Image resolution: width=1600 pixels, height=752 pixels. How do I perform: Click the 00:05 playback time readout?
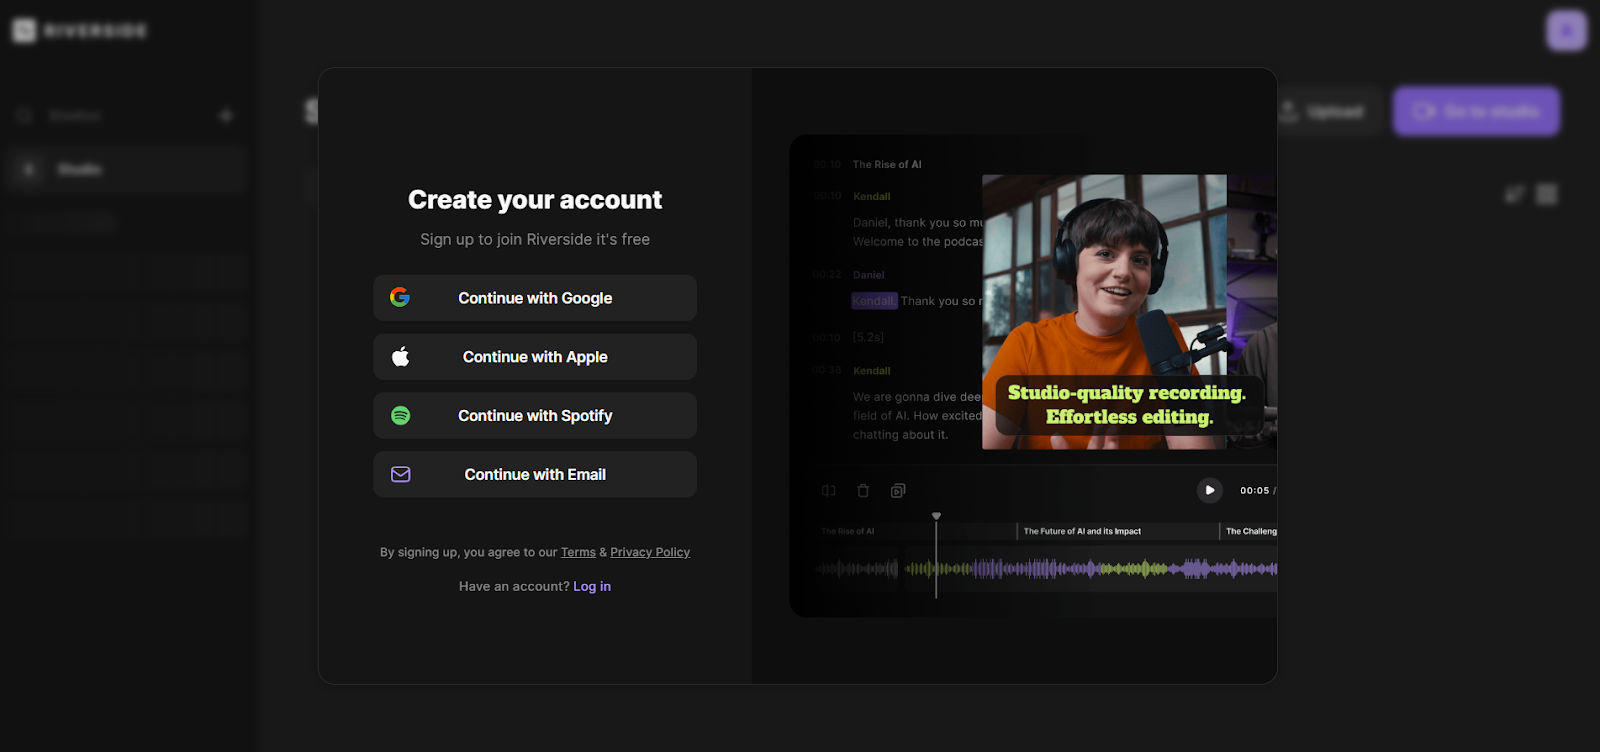coord(1254,491)
